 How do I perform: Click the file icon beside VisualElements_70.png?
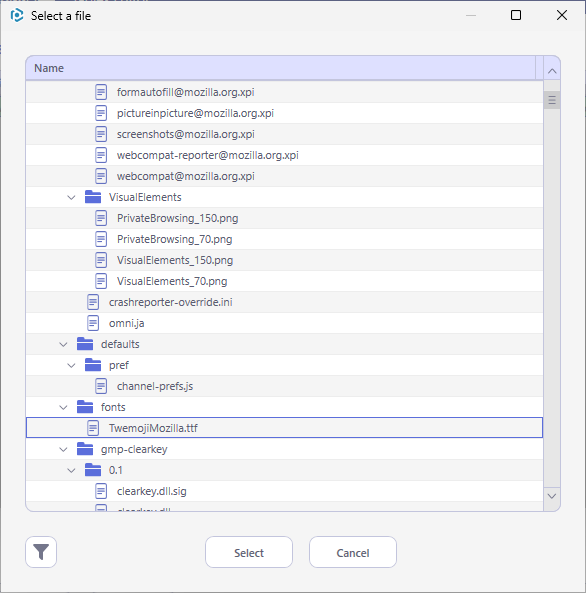pyautogui.click(x=101, y=281)
